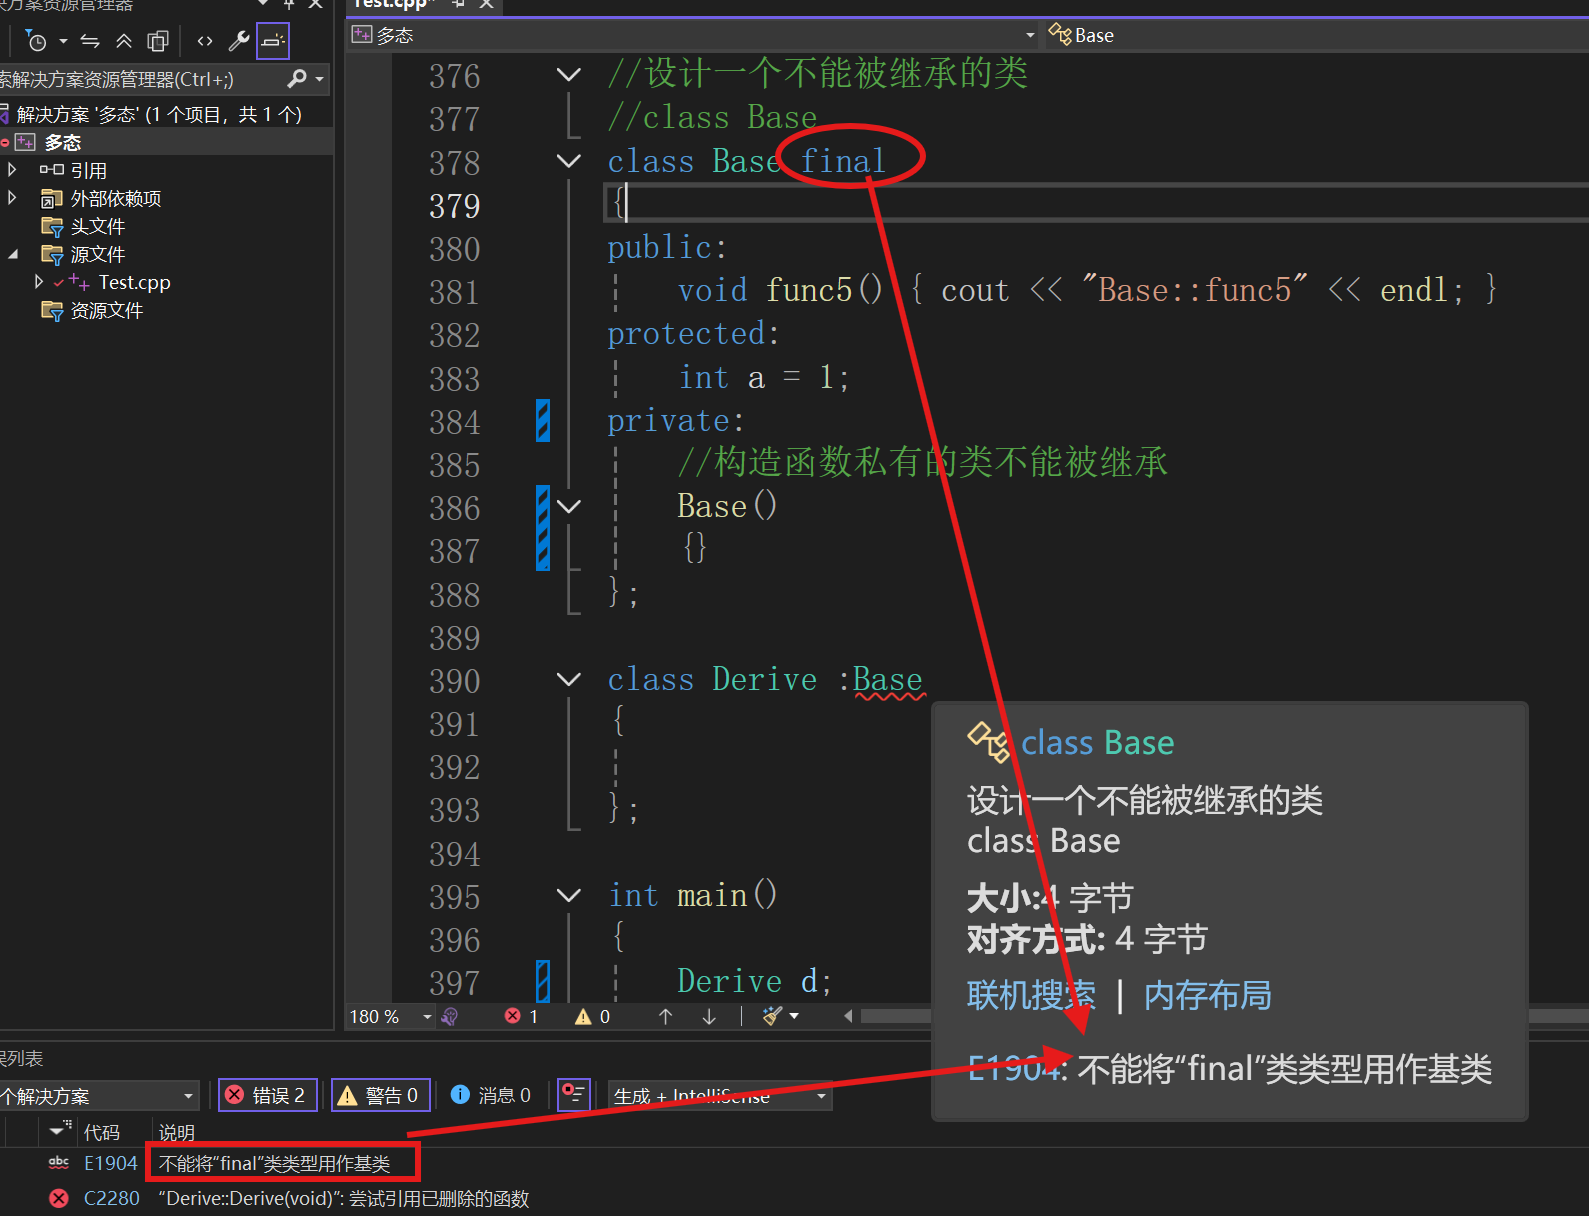Click the Collapse All double-chevron icon
Viewport: 1589px width, 1216px height.
[x=124, y=41]
